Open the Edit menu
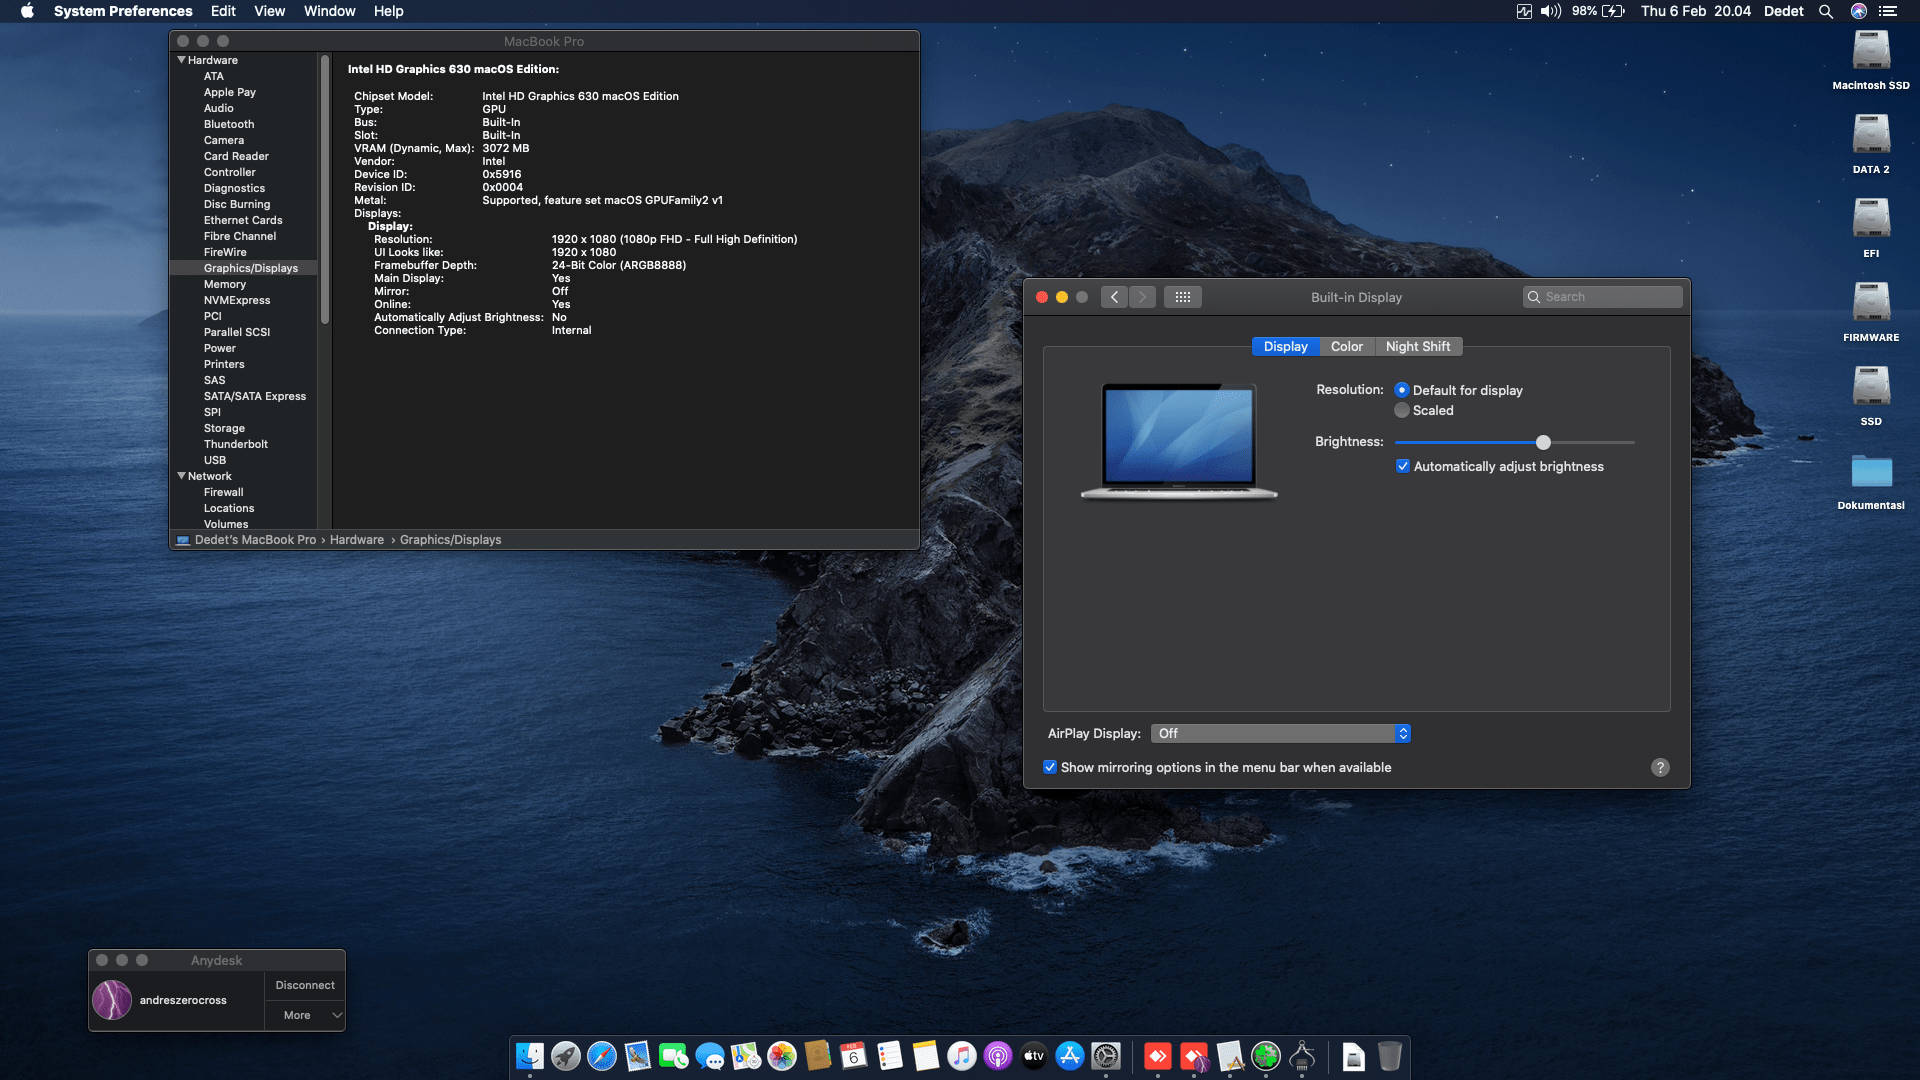The height and width of the screenshot is (1080, 1920). (x=223, y=11)
